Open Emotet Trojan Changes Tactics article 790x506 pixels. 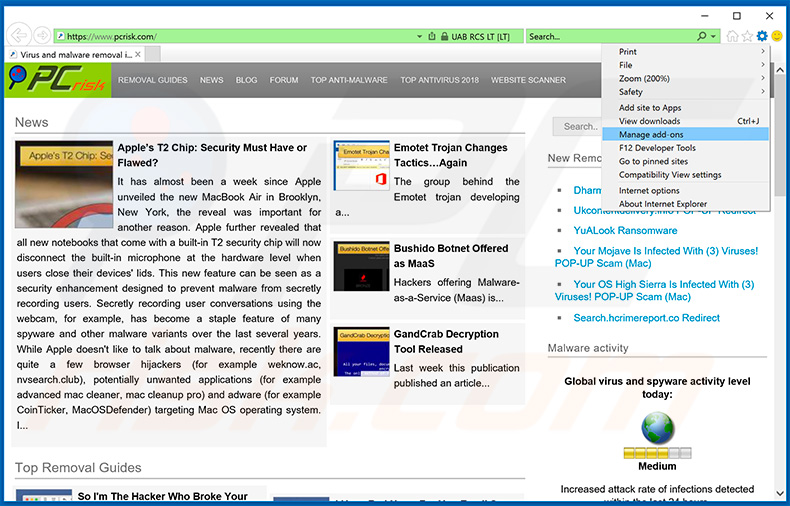click(x=451, y=155)
